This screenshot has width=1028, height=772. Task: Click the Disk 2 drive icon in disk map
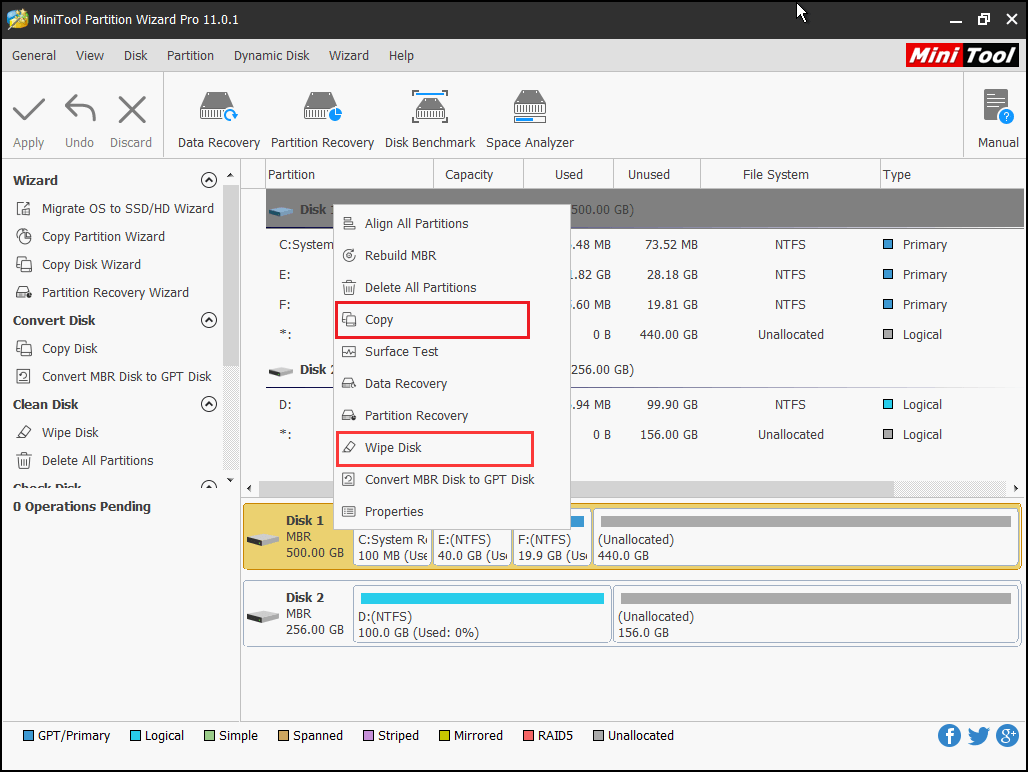(263, 617)
